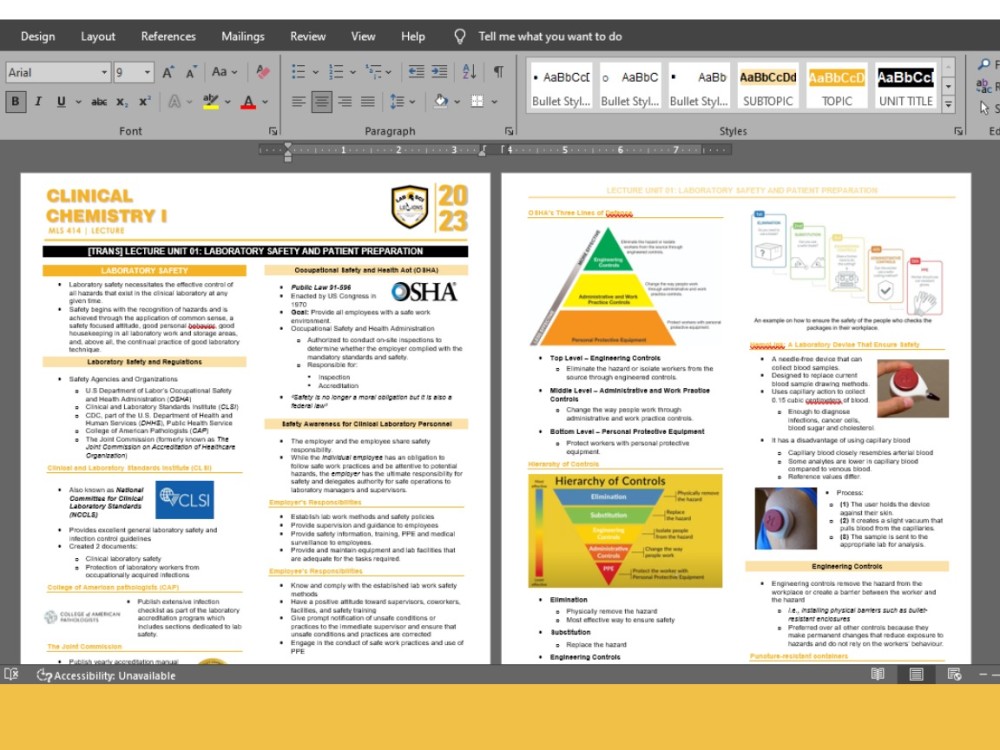Switch to Web Layout view

(954, 674)
